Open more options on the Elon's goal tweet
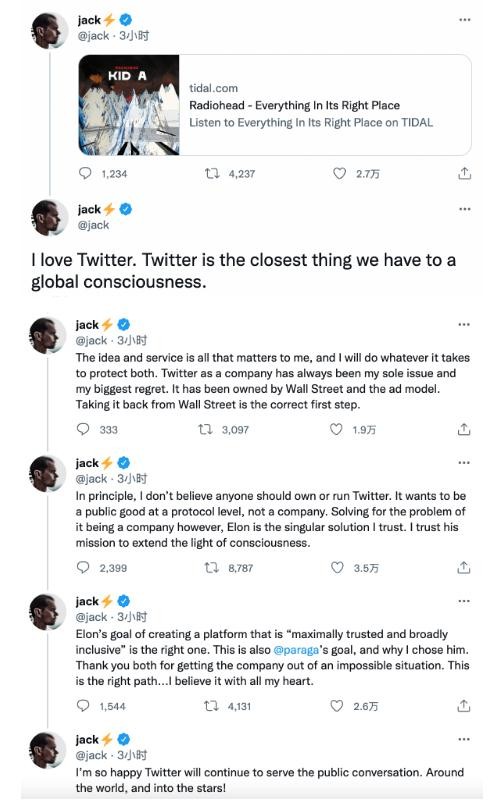The width and height of the screenshot is (500, 806). tap(464, 601)
